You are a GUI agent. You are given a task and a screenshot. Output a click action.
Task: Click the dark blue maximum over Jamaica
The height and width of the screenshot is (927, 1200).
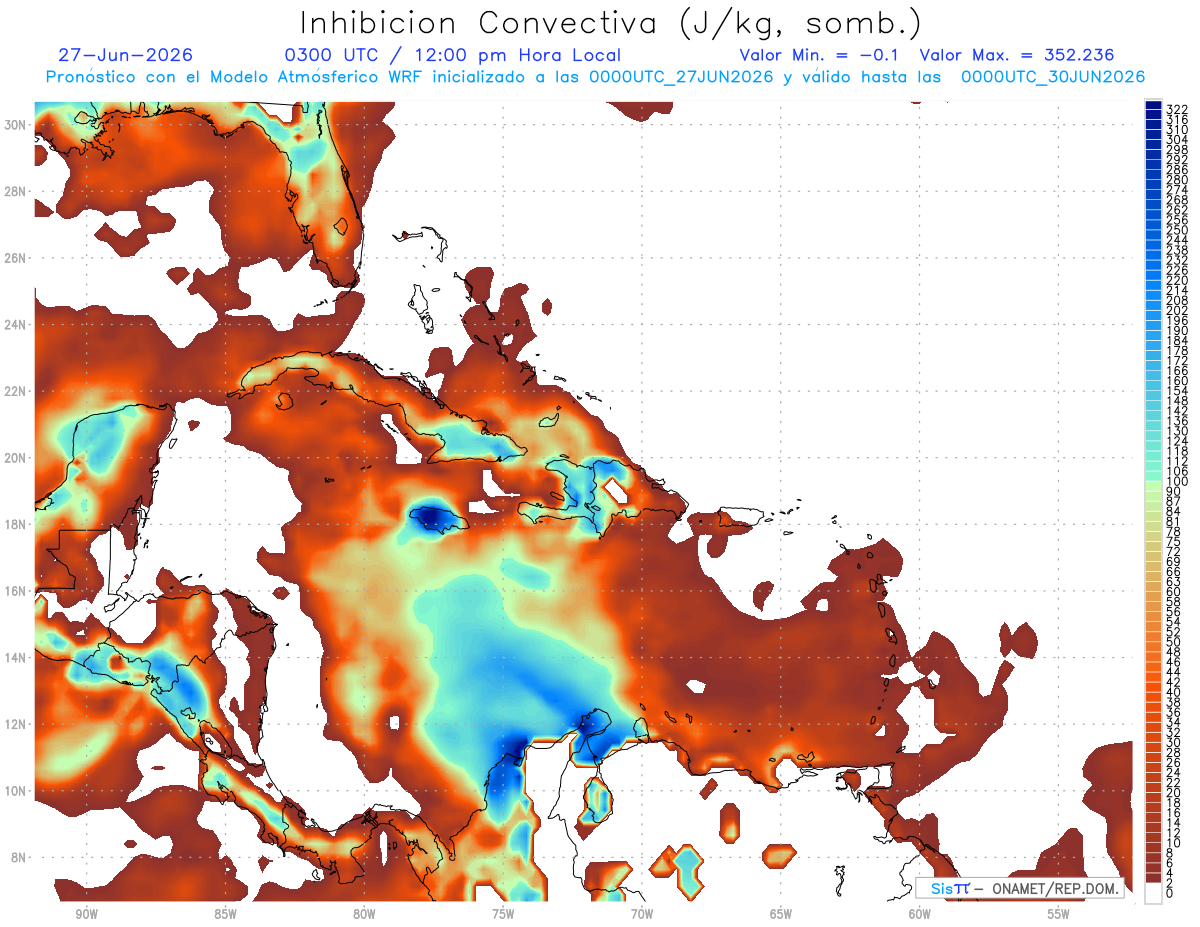click(430, 516)
